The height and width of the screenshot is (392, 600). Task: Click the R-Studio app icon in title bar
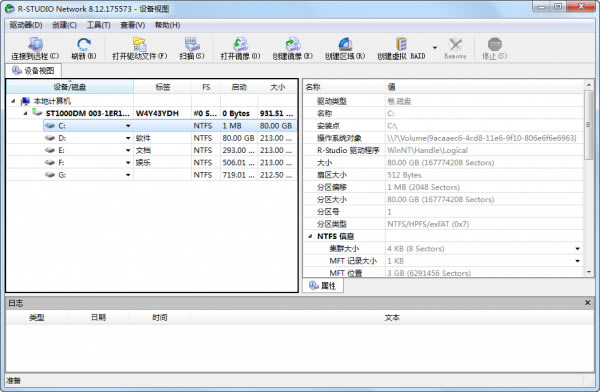9,8
